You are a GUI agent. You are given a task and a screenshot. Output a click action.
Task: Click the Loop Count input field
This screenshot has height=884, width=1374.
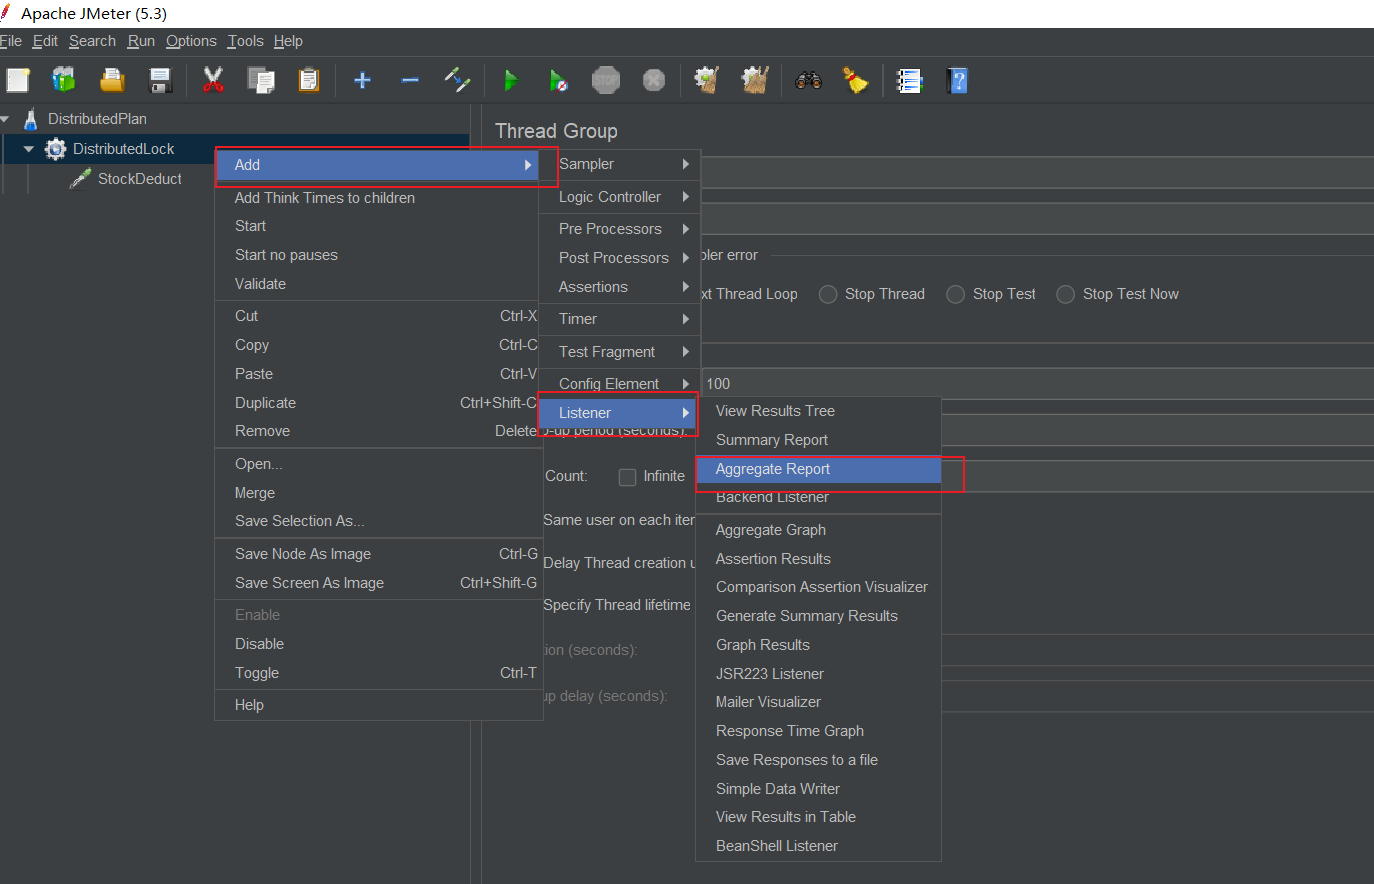point(1158,476)
